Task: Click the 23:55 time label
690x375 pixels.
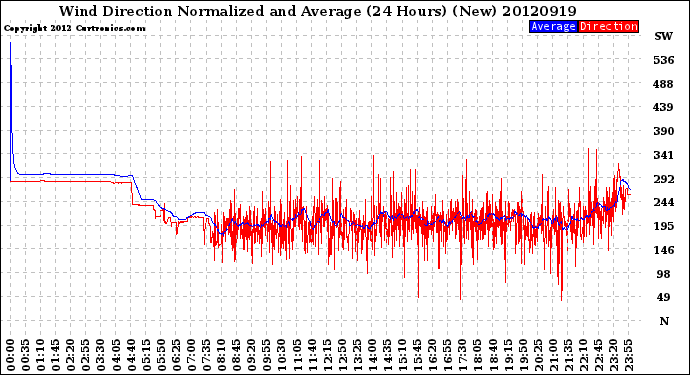Action: [x=628, y=355]
